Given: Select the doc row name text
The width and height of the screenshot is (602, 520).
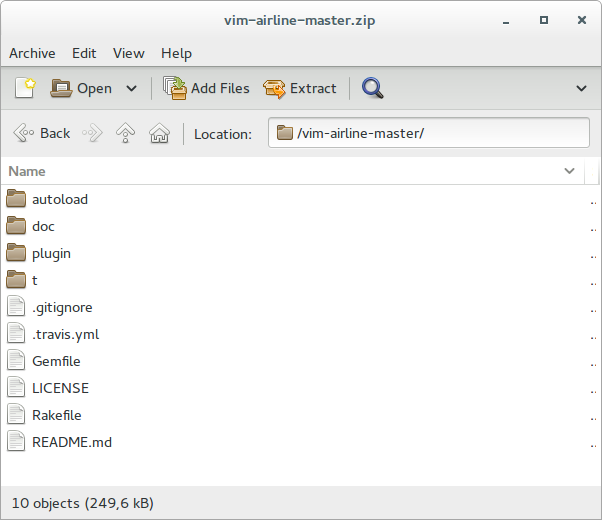Looking at the screenshot, I should (43, 226).
